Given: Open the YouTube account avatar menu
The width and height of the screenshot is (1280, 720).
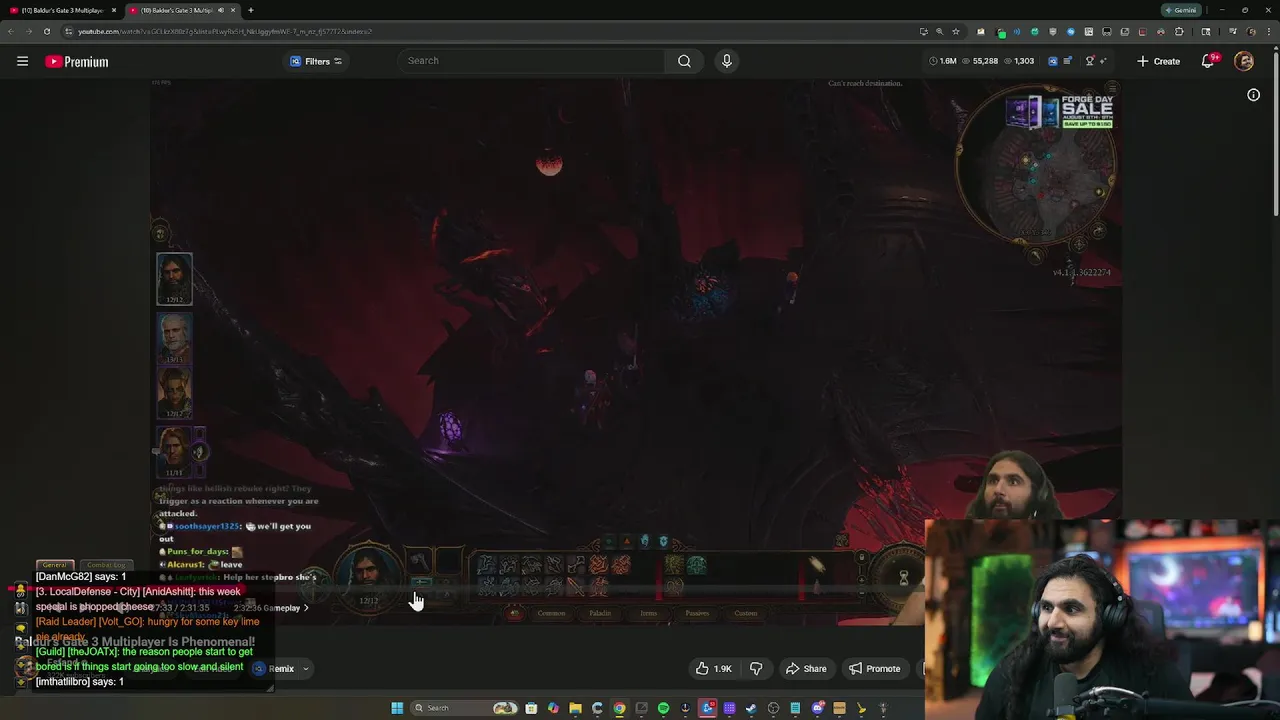Looking at the screenshot, I should [x=1244, y=61].
